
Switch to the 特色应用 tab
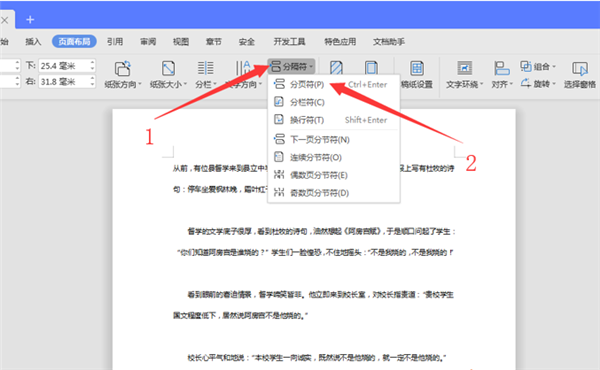(x=340, y=41)
